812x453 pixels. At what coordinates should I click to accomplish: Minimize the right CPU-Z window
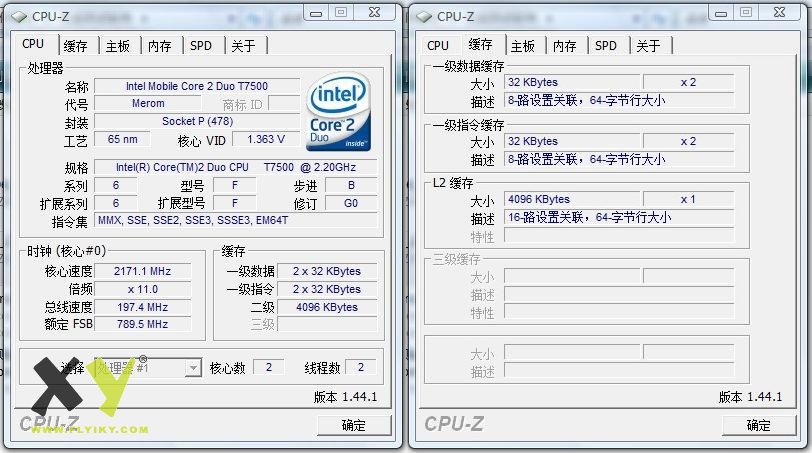click(x=721, y=13)
